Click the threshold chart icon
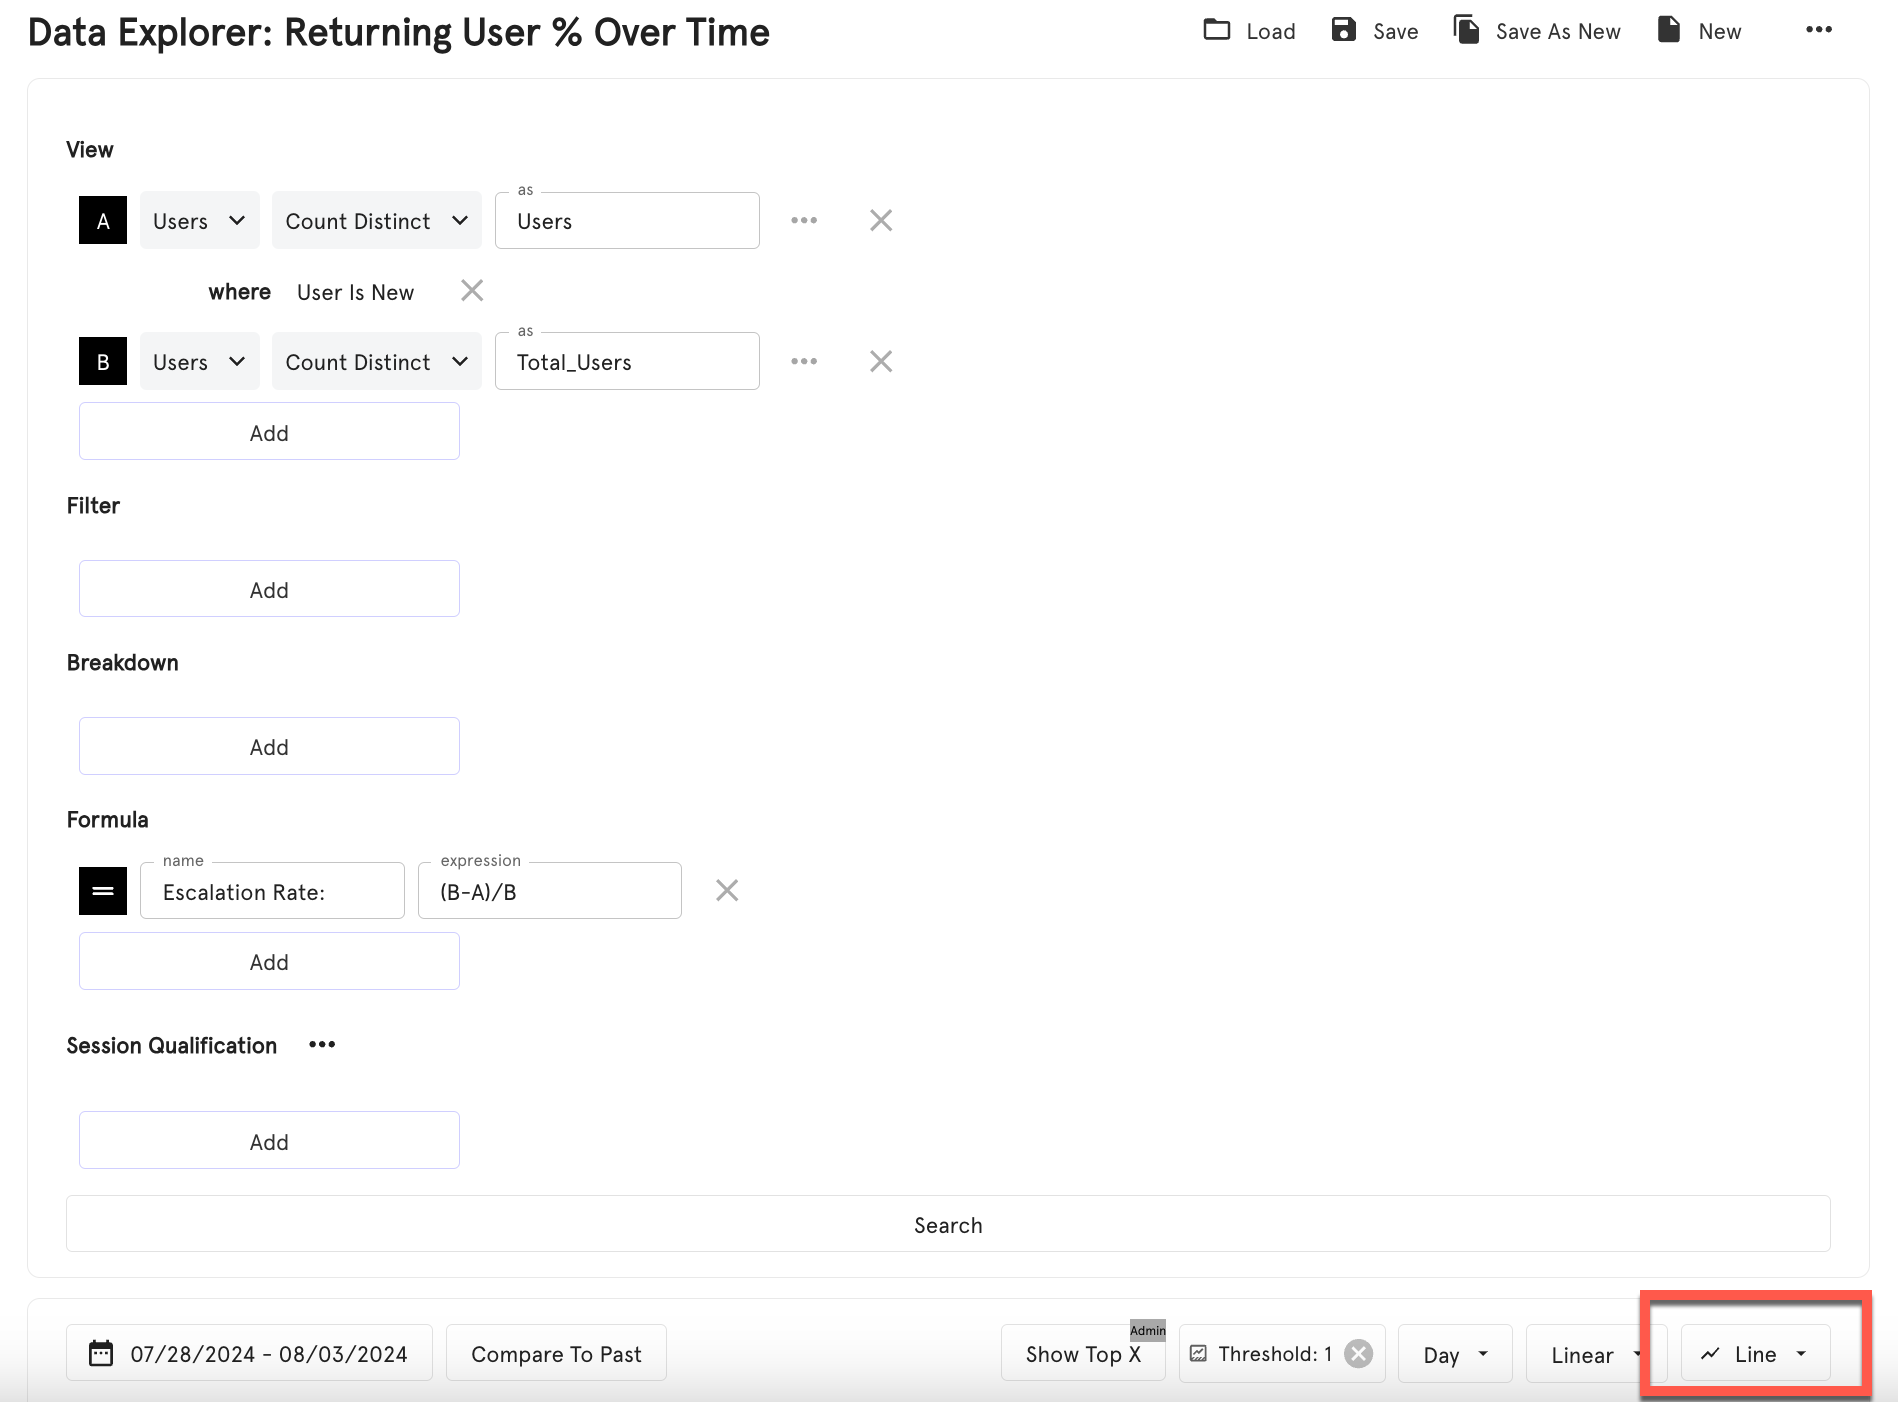Screen dimensions: 1898x1402 [x=1198, y=1354]
